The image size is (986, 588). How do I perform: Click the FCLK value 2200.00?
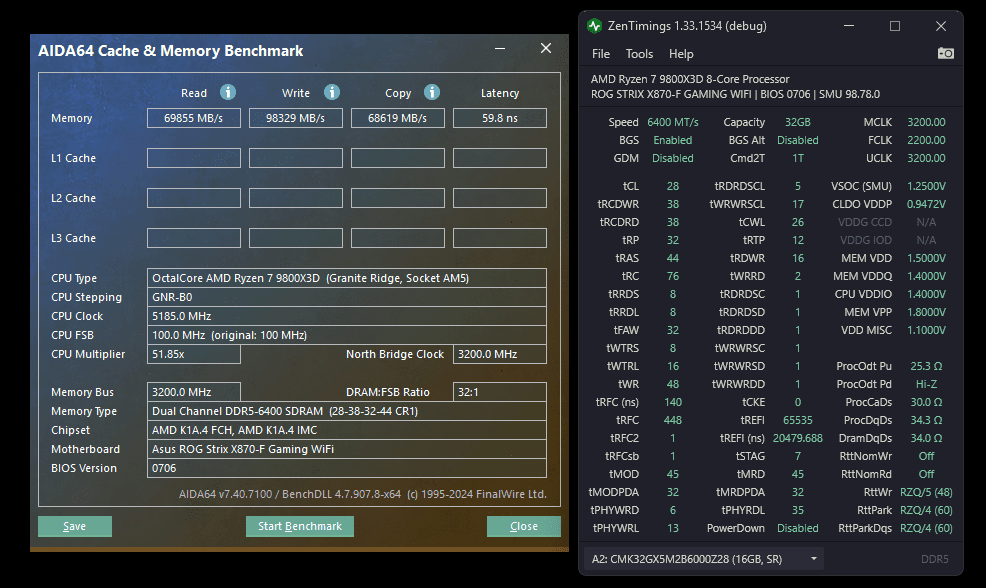point(926,140)
